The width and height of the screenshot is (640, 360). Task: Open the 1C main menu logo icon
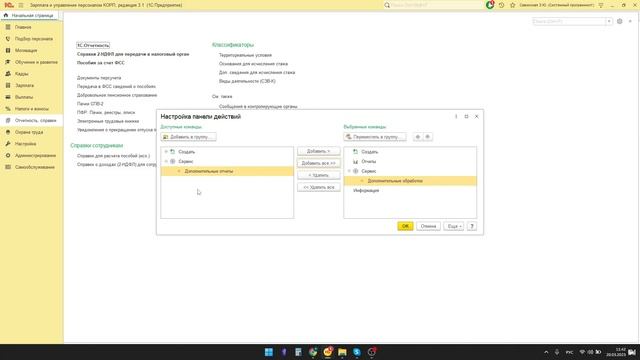point(9,5)
